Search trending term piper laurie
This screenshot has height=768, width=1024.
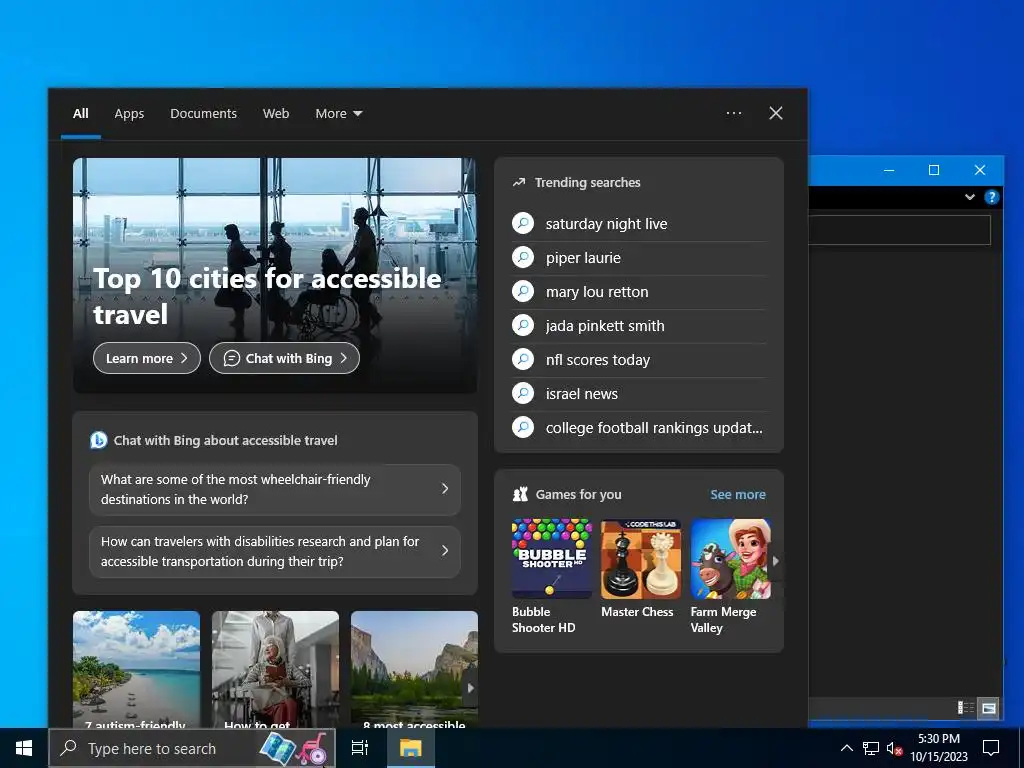pos(583,258)
